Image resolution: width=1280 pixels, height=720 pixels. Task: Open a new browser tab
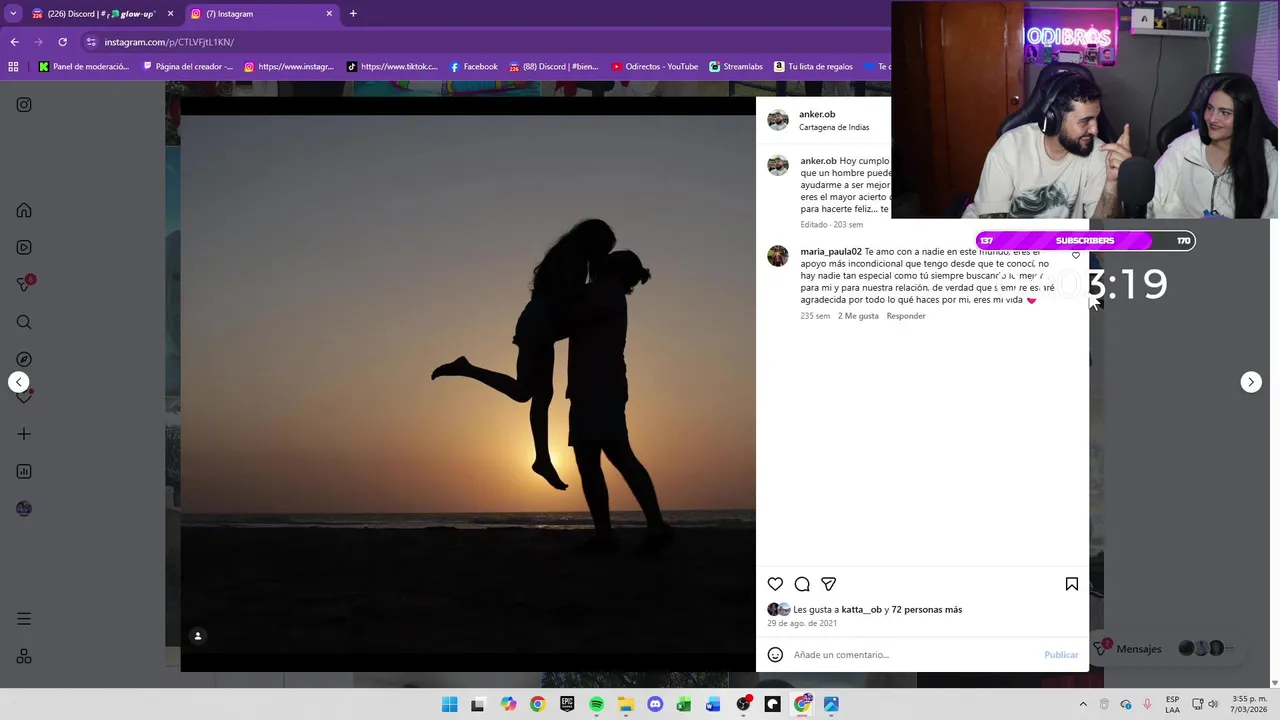[353, 14]
